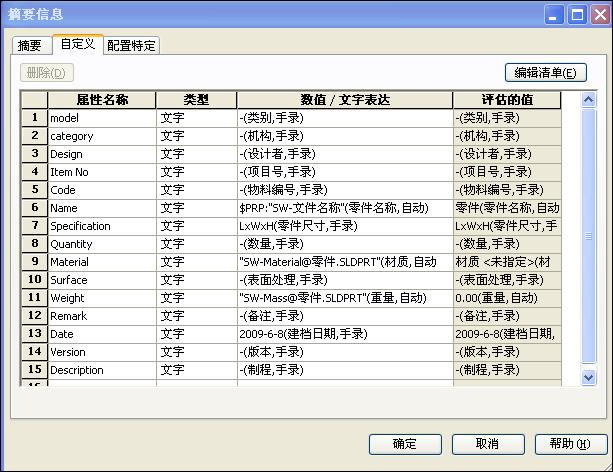Edit value -(表面处理,手录) in 数值 column
The height and width of the screenshot is (472, 613).
(345, 280)
